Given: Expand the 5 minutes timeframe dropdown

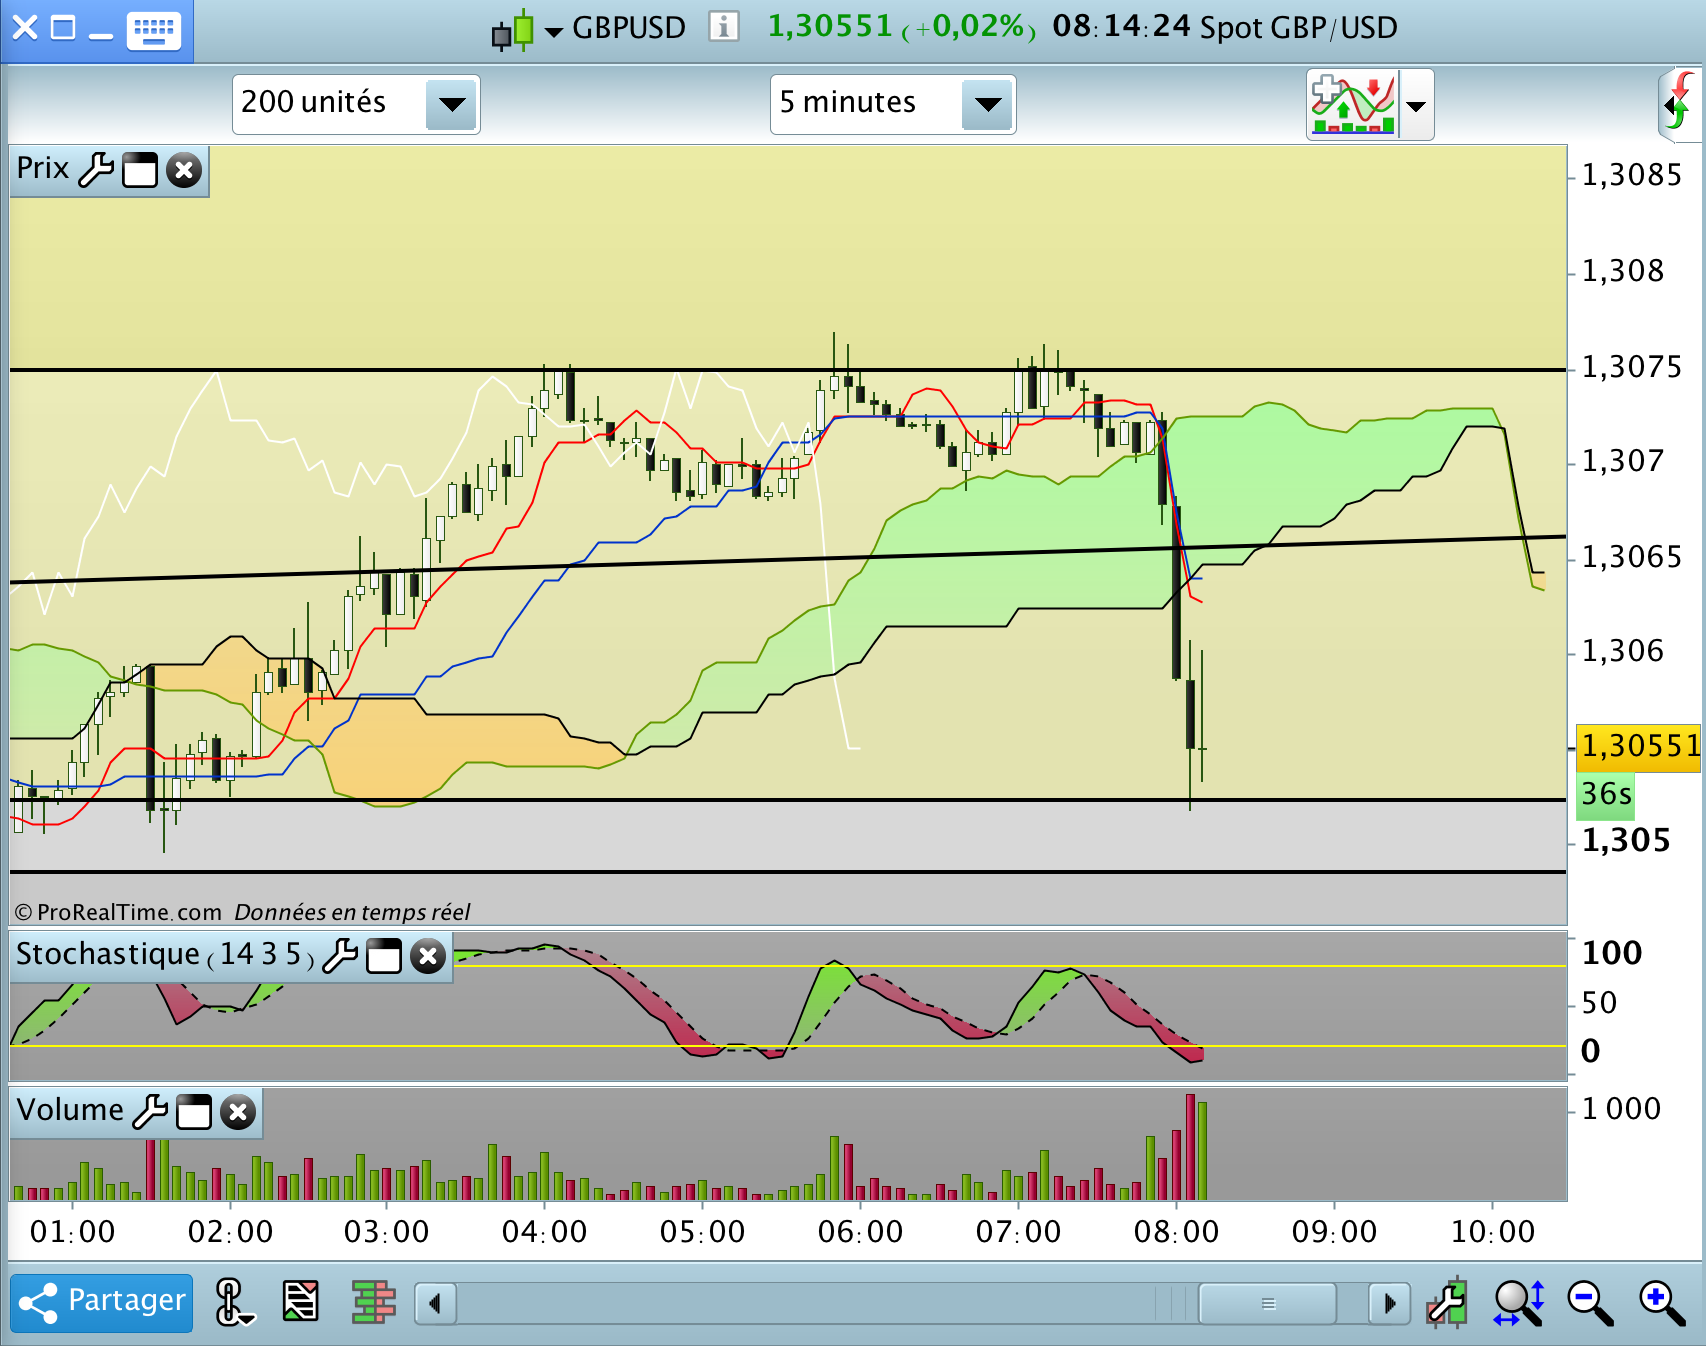Looking at the screenshot, I should coord(988,104).
